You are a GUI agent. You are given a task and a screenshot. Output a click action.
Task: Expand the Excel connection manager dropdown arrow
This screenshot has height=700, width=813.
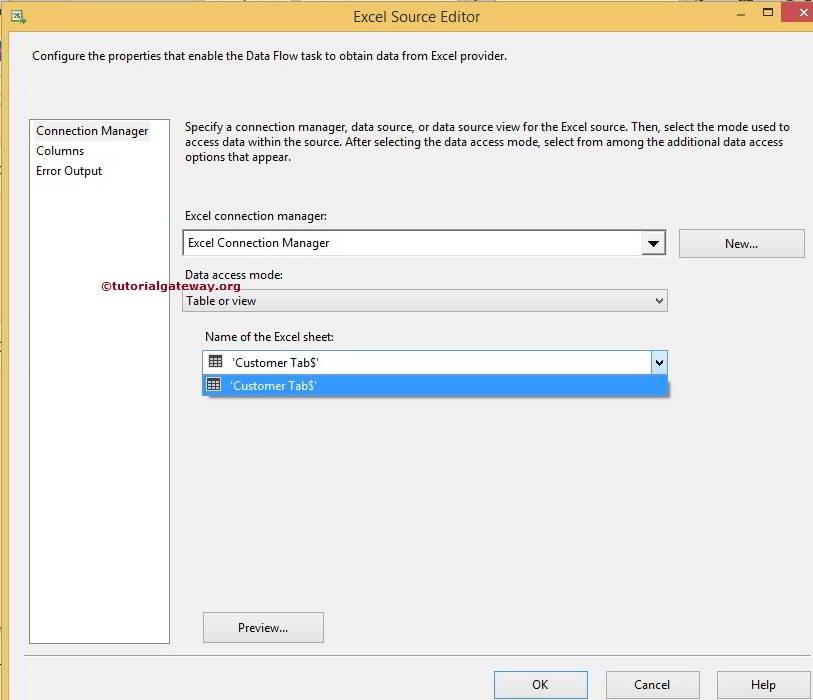click(x=654, y=243)
